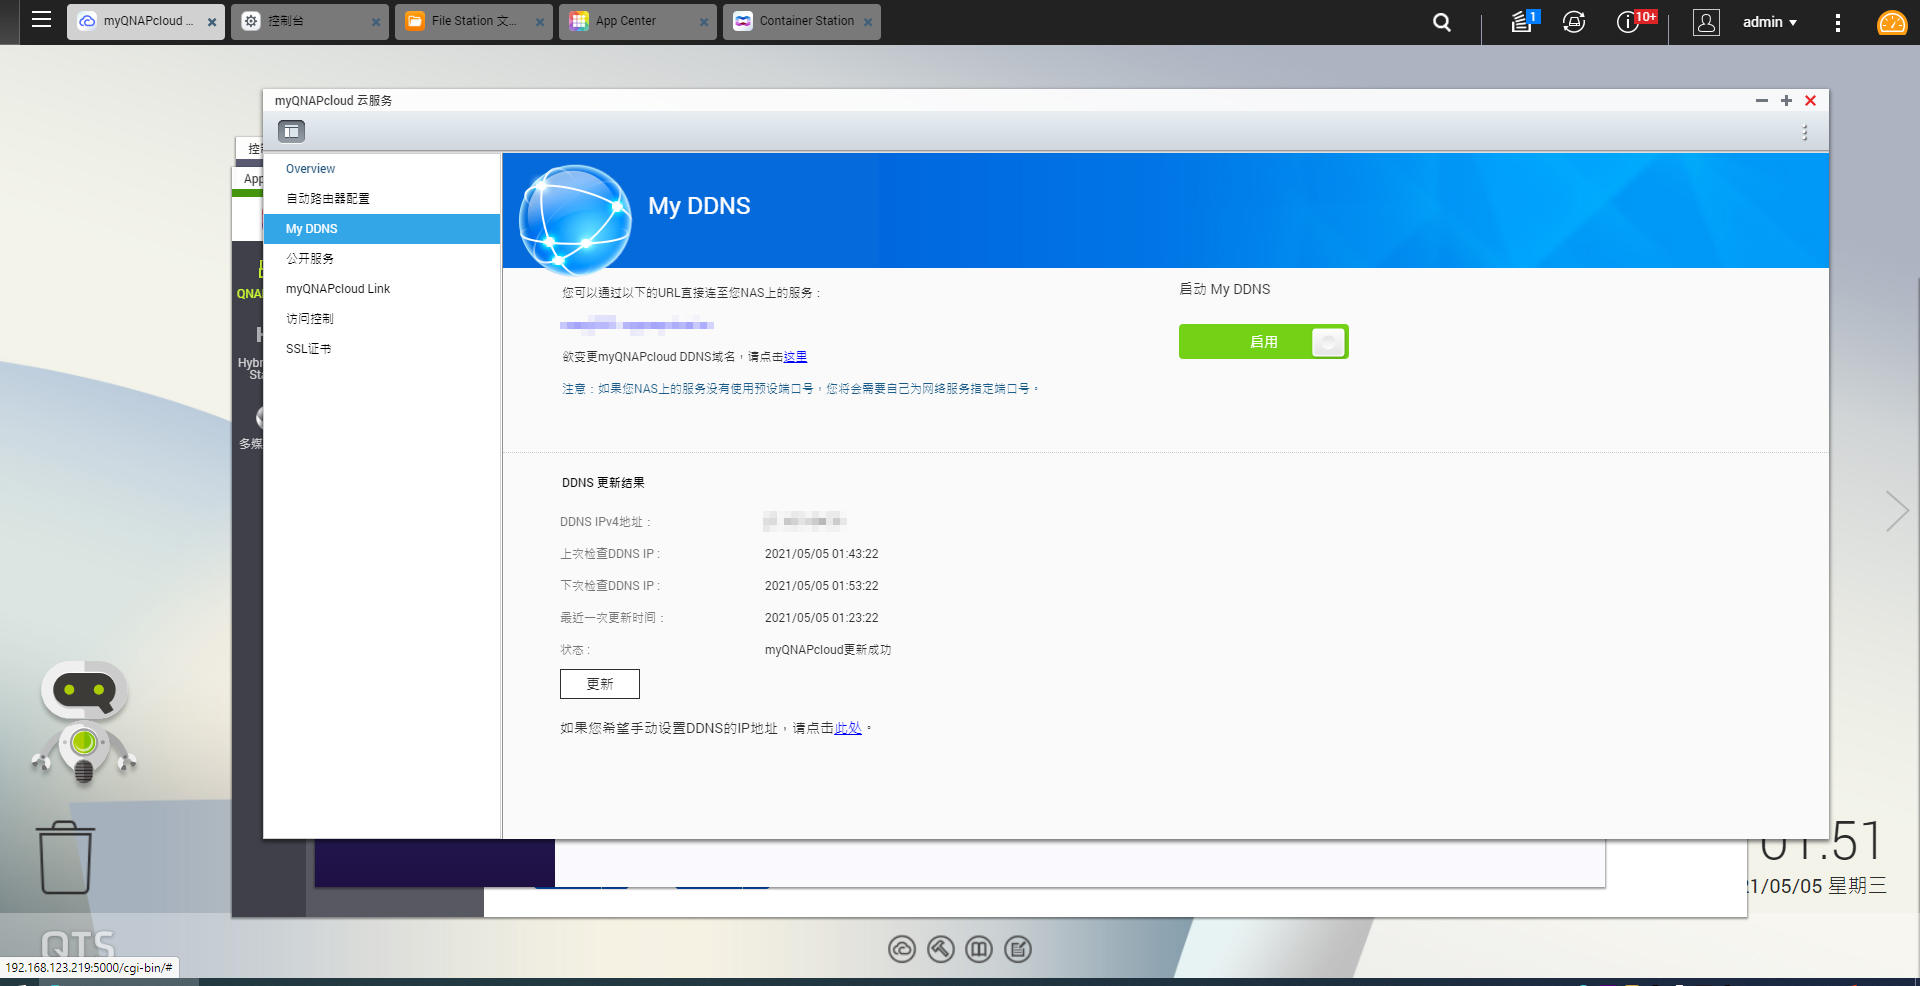Open the tutorial book icon in bottom dock
Image resolution: width=1920 pixels, height=986 pixels.
click(979, 949)
